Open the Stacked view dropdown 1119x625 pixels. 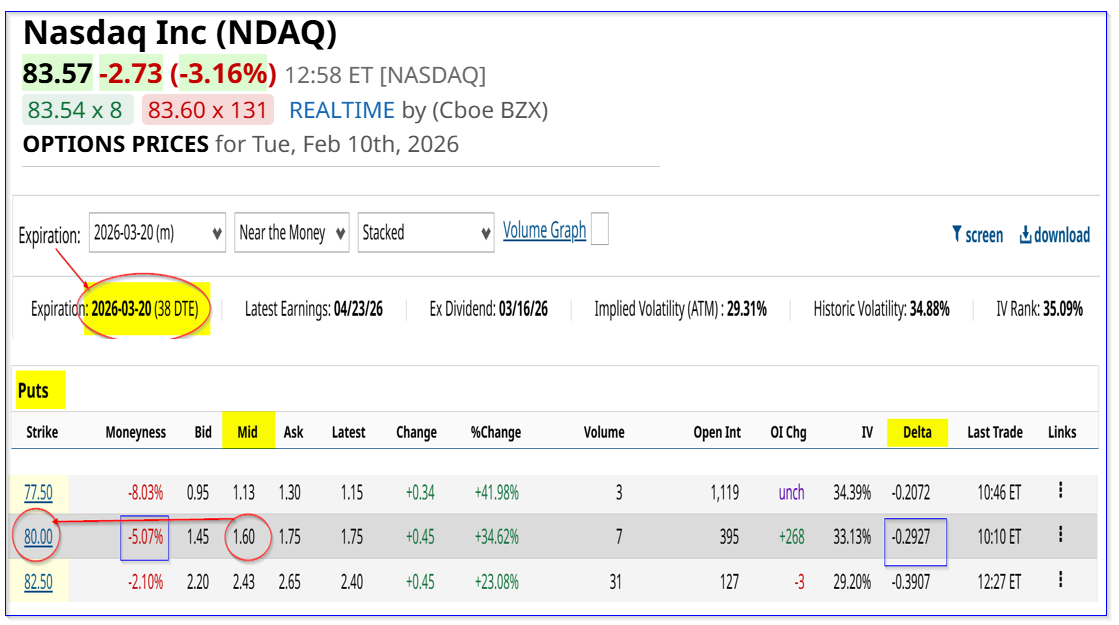click(426, 232)
